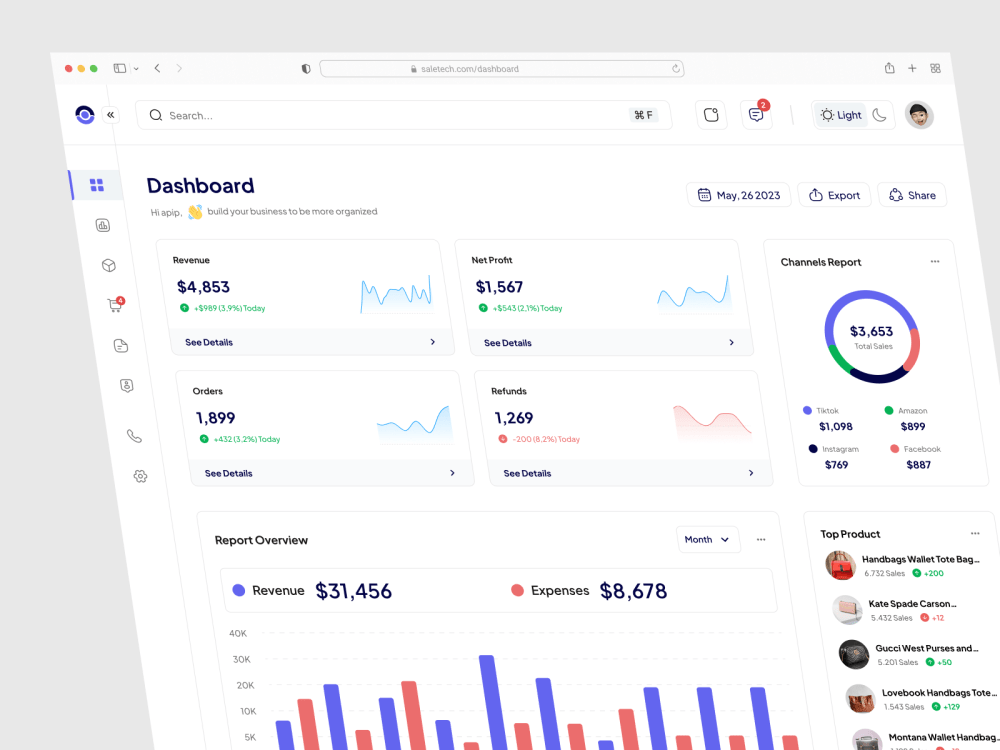Click Refunds card chevron arrow
Image resolution: width=1000 pixels, height=750 pixels.
(751, 473)
